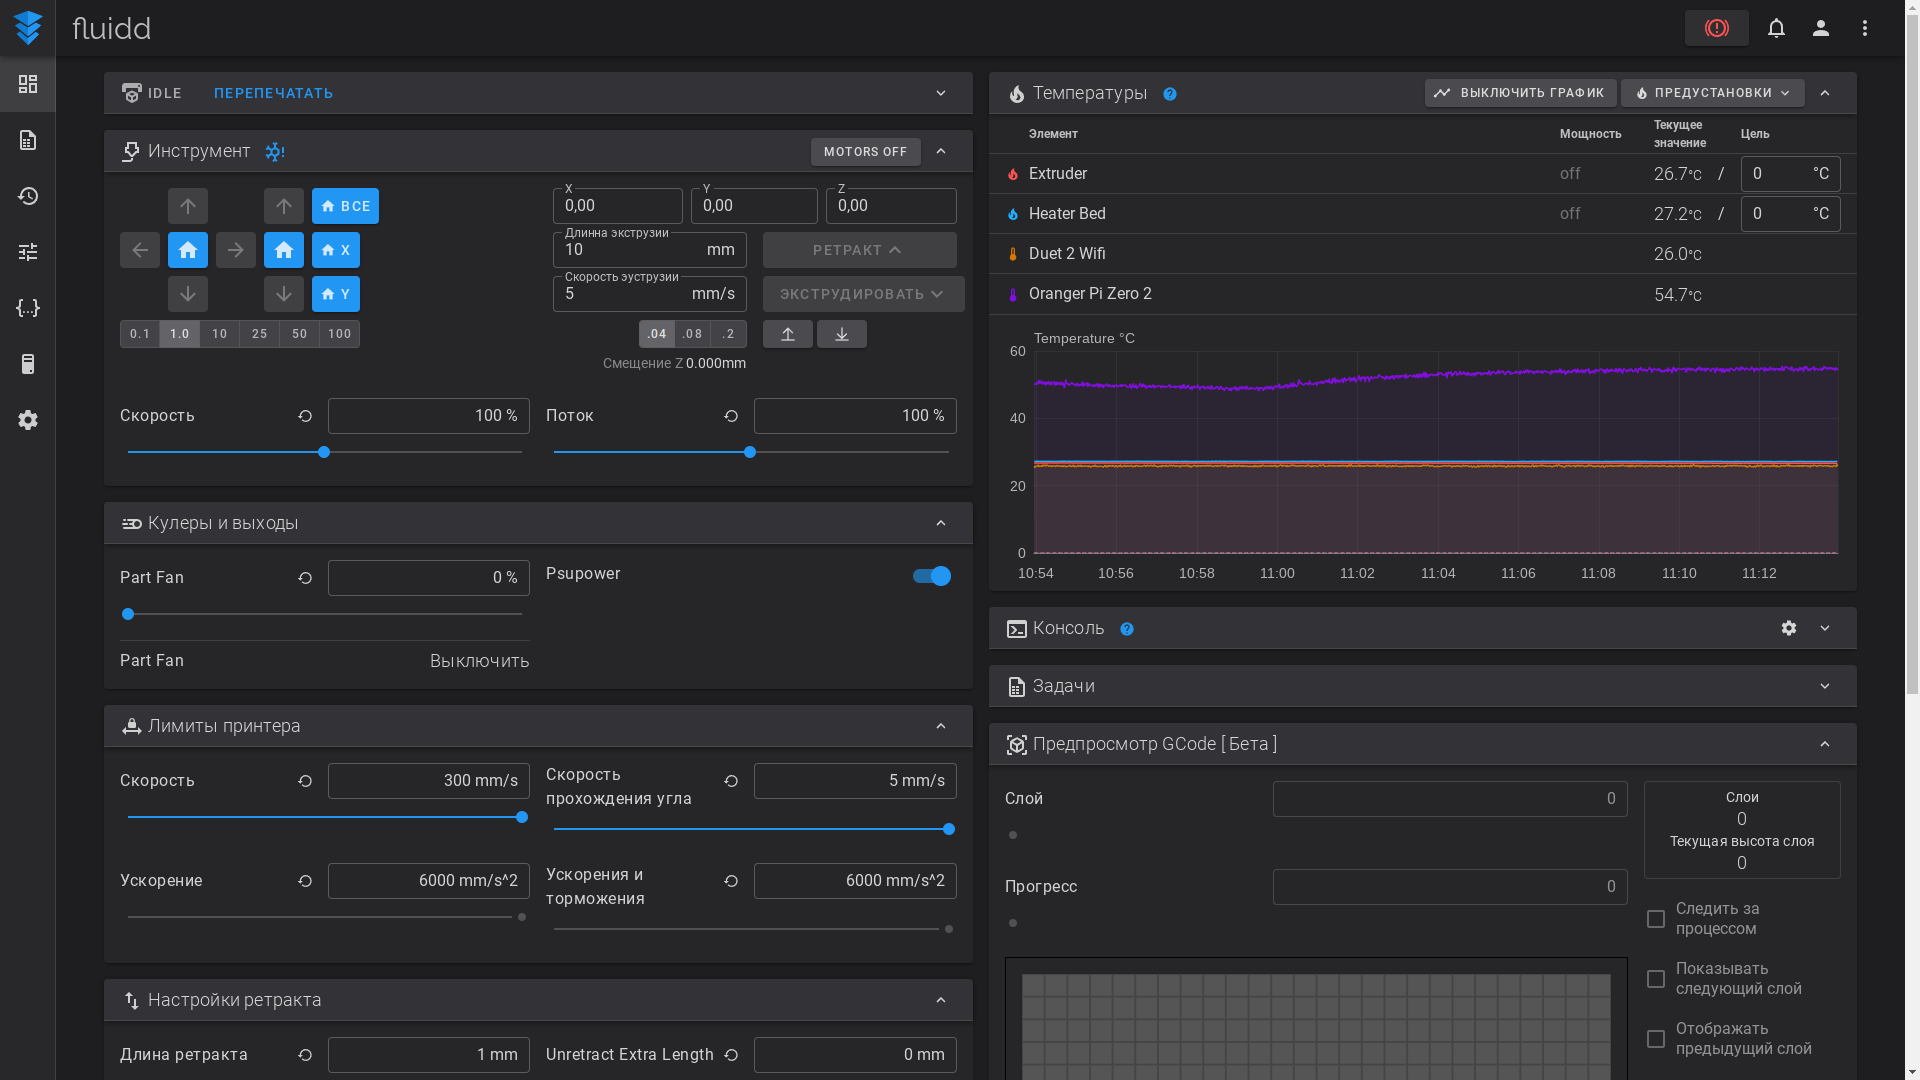This screenshot has width=1920, height=1080.
Task: Click the MOTORS OFF button
Action: [x=865, y=152]
